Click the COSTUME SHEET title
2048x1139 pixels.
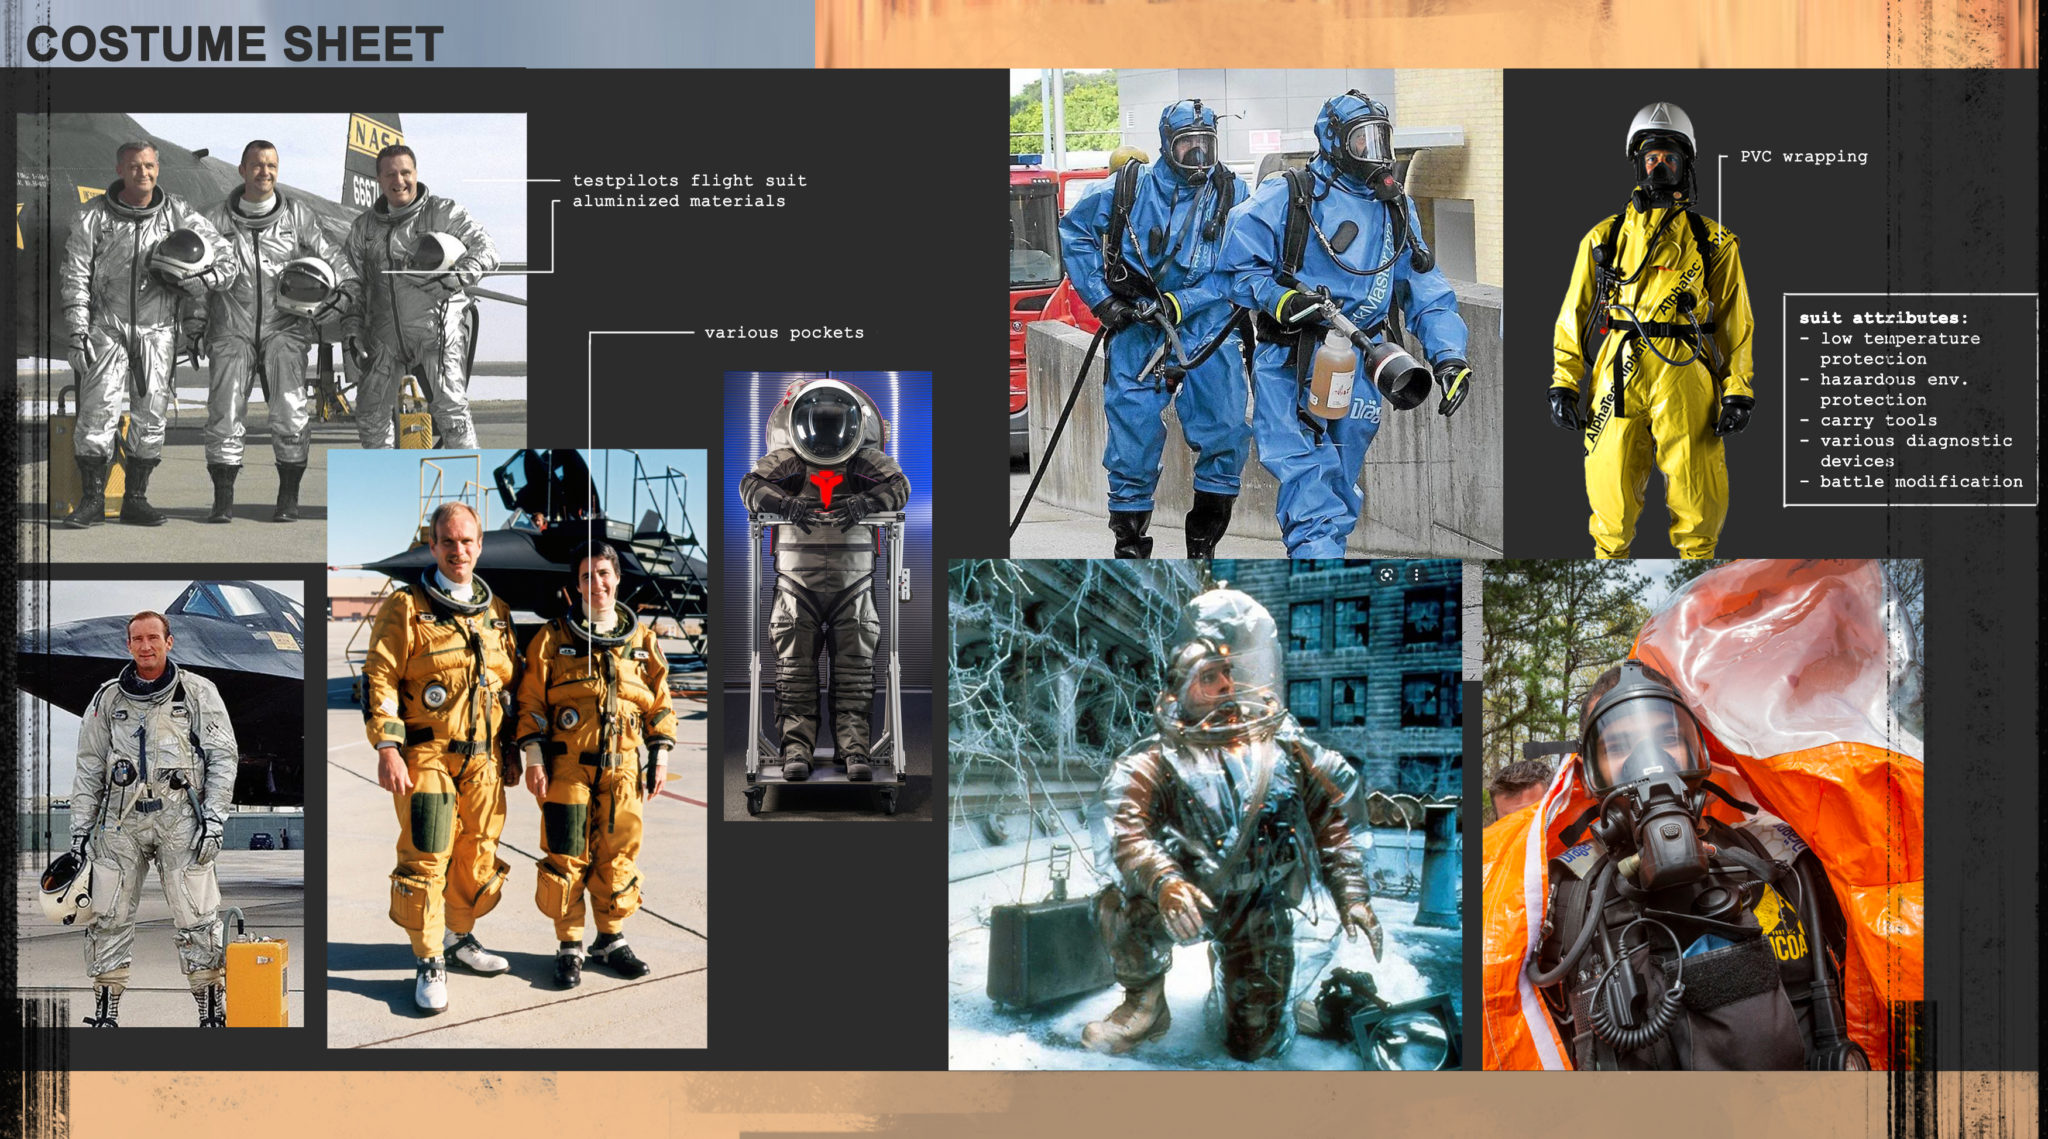[x=234, y=44]
